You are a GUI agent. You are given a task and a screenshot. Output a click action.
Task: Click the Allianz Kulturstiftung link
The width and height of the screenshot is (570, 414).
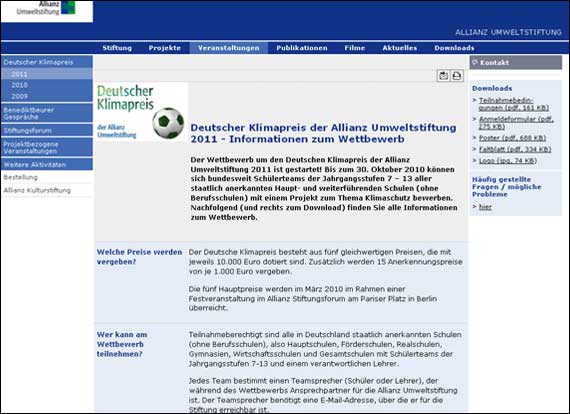tap(37, 190)
